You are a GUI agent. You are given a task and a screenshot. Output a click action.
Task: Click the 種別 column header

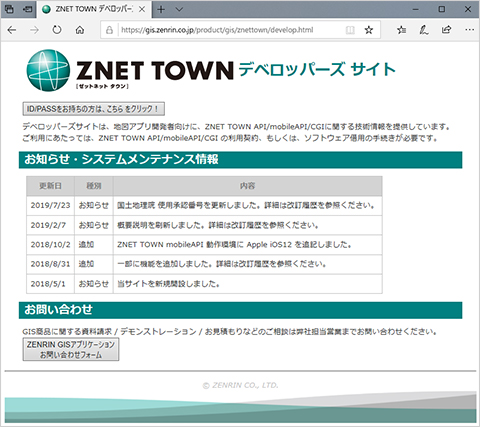pyautogui.click(x=94, y=186)
